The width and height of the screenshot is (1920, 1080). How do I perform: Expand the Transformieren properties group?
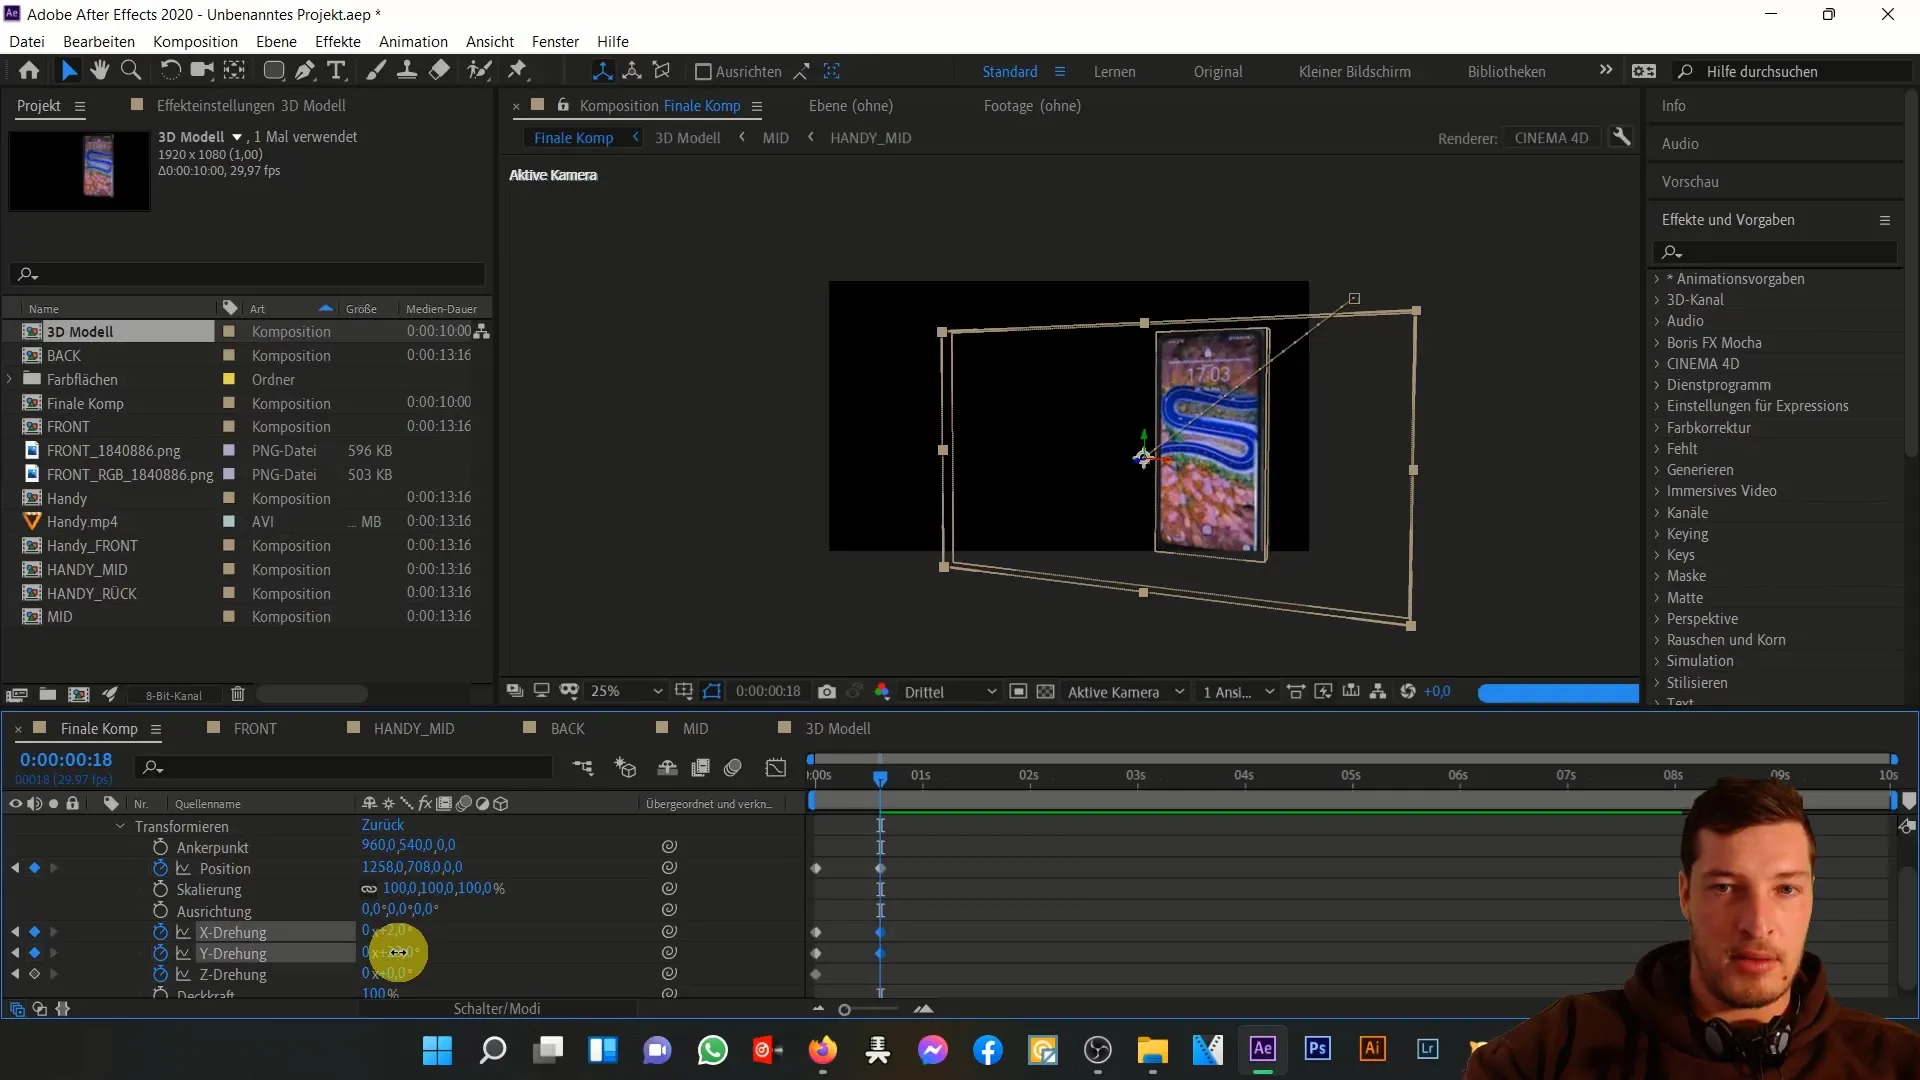[x=120, y=824]
